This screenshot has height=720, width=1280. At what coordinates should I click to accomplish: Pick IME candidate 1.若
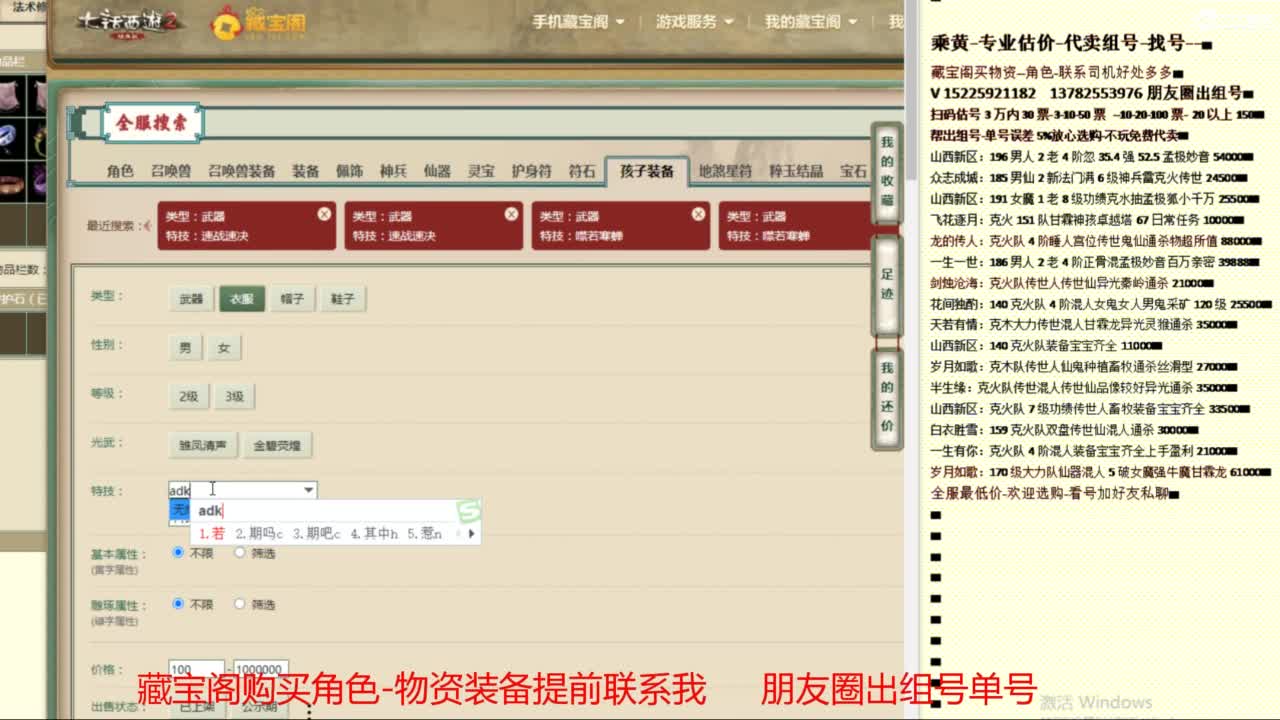pos(212,534)
